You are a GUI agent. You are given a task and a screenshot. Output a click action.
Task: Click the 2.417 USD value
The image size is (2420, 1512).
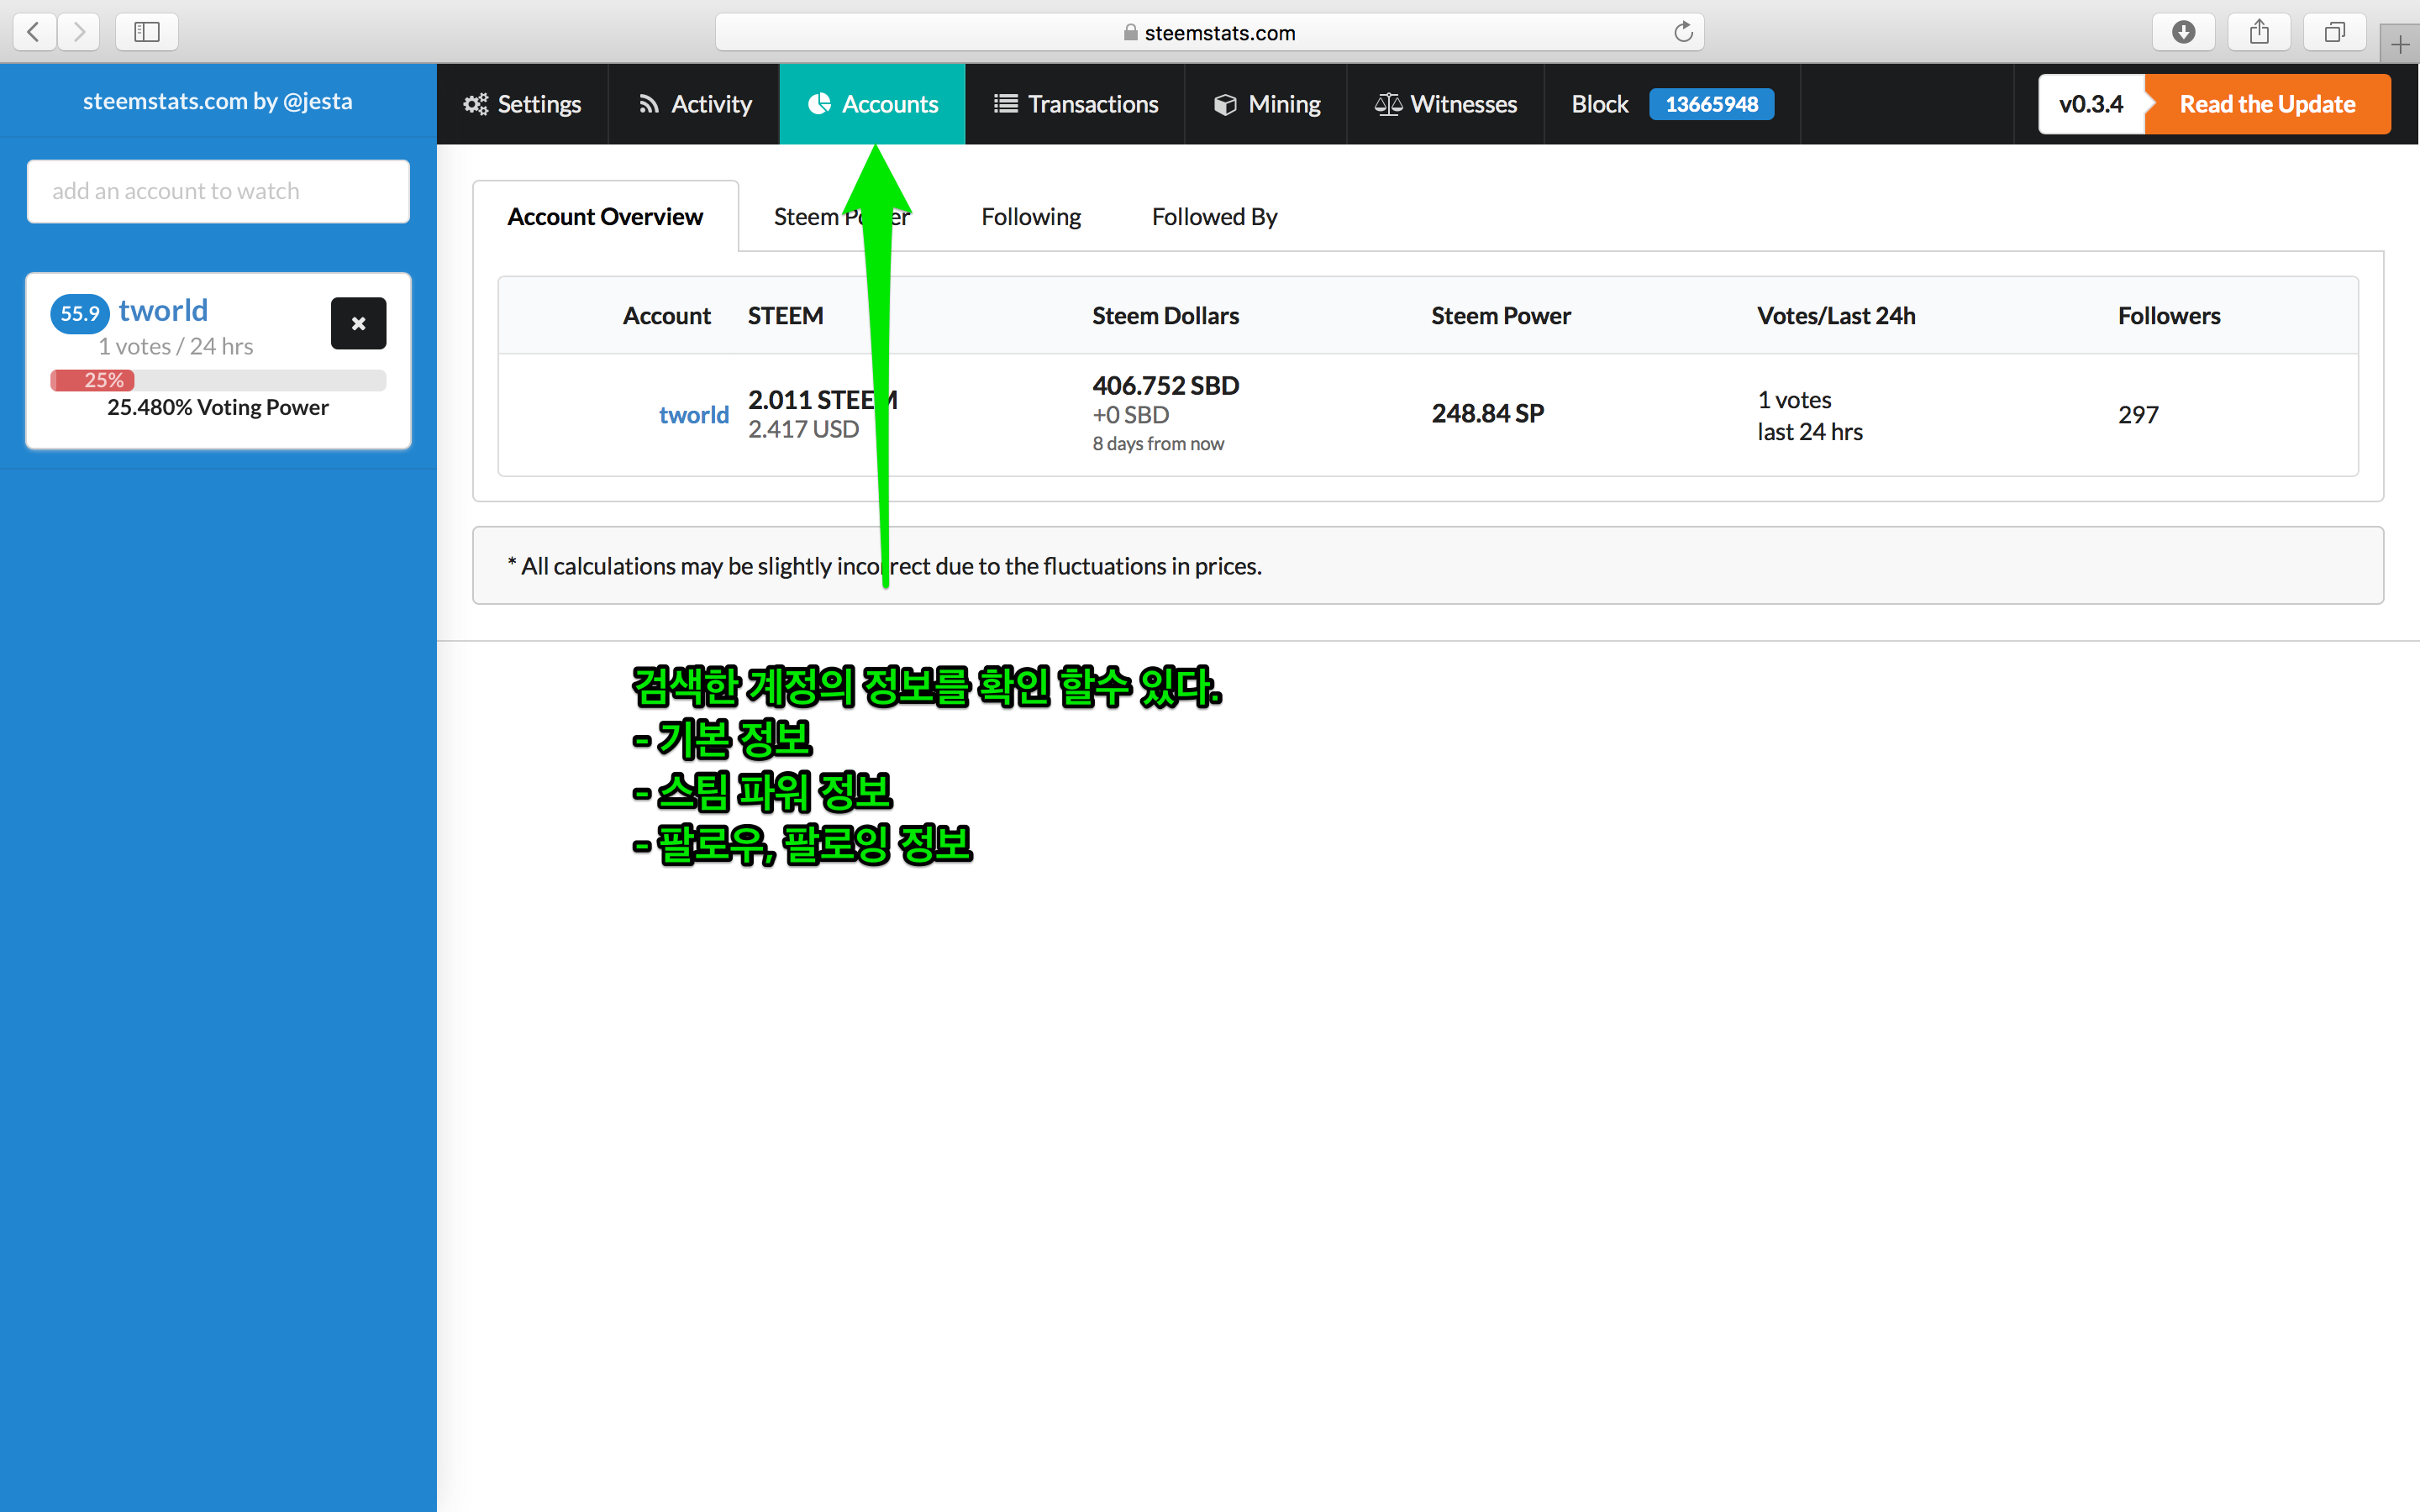(x=803, y=429)
